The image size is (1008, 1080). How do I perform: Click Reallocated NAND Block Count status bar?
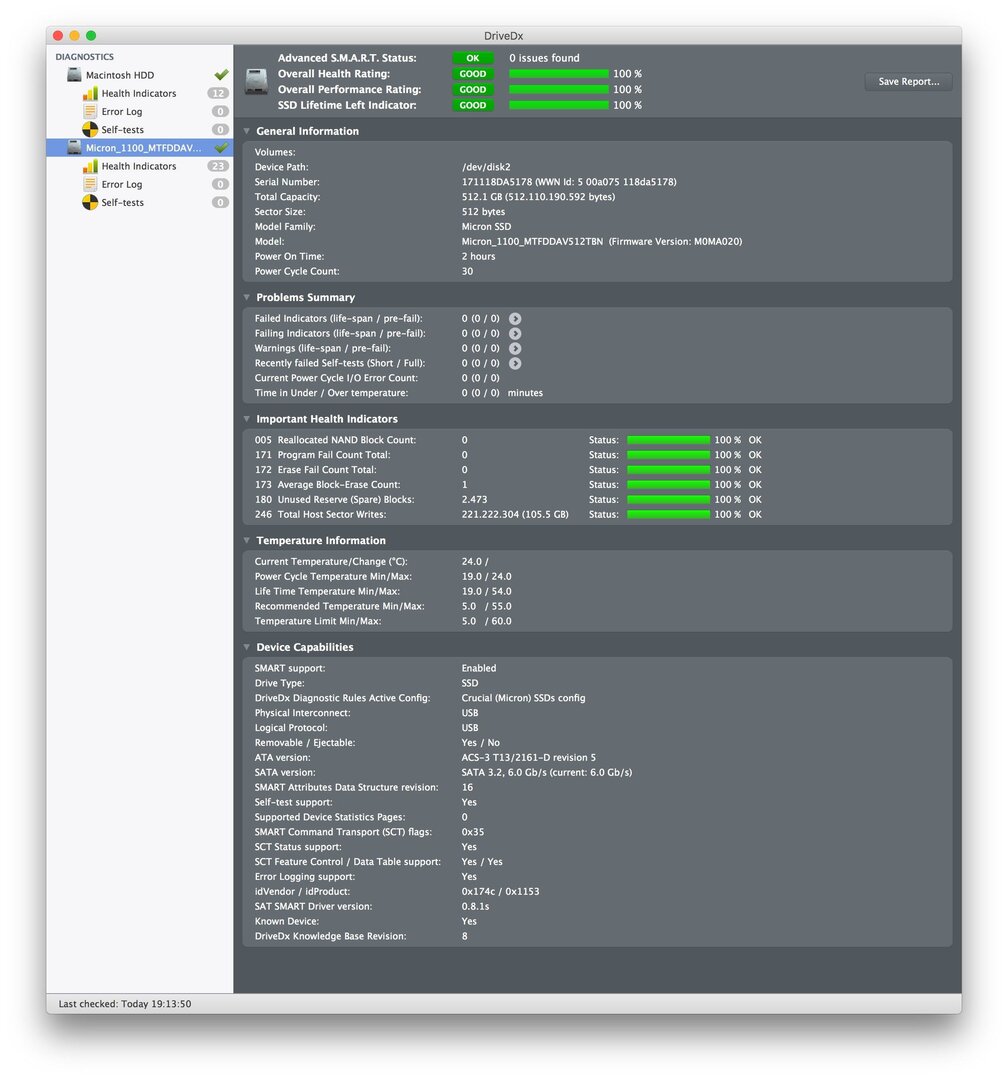click(668, 439)
